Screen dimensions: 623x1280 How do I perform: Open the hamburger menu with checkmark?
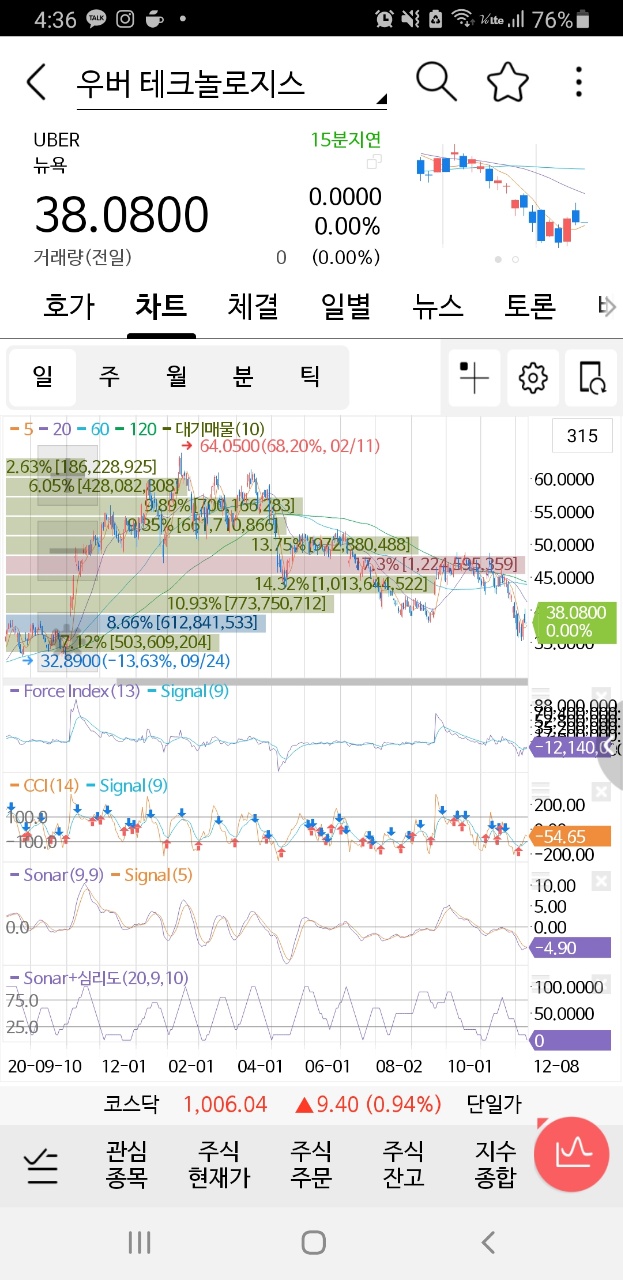42,1165
